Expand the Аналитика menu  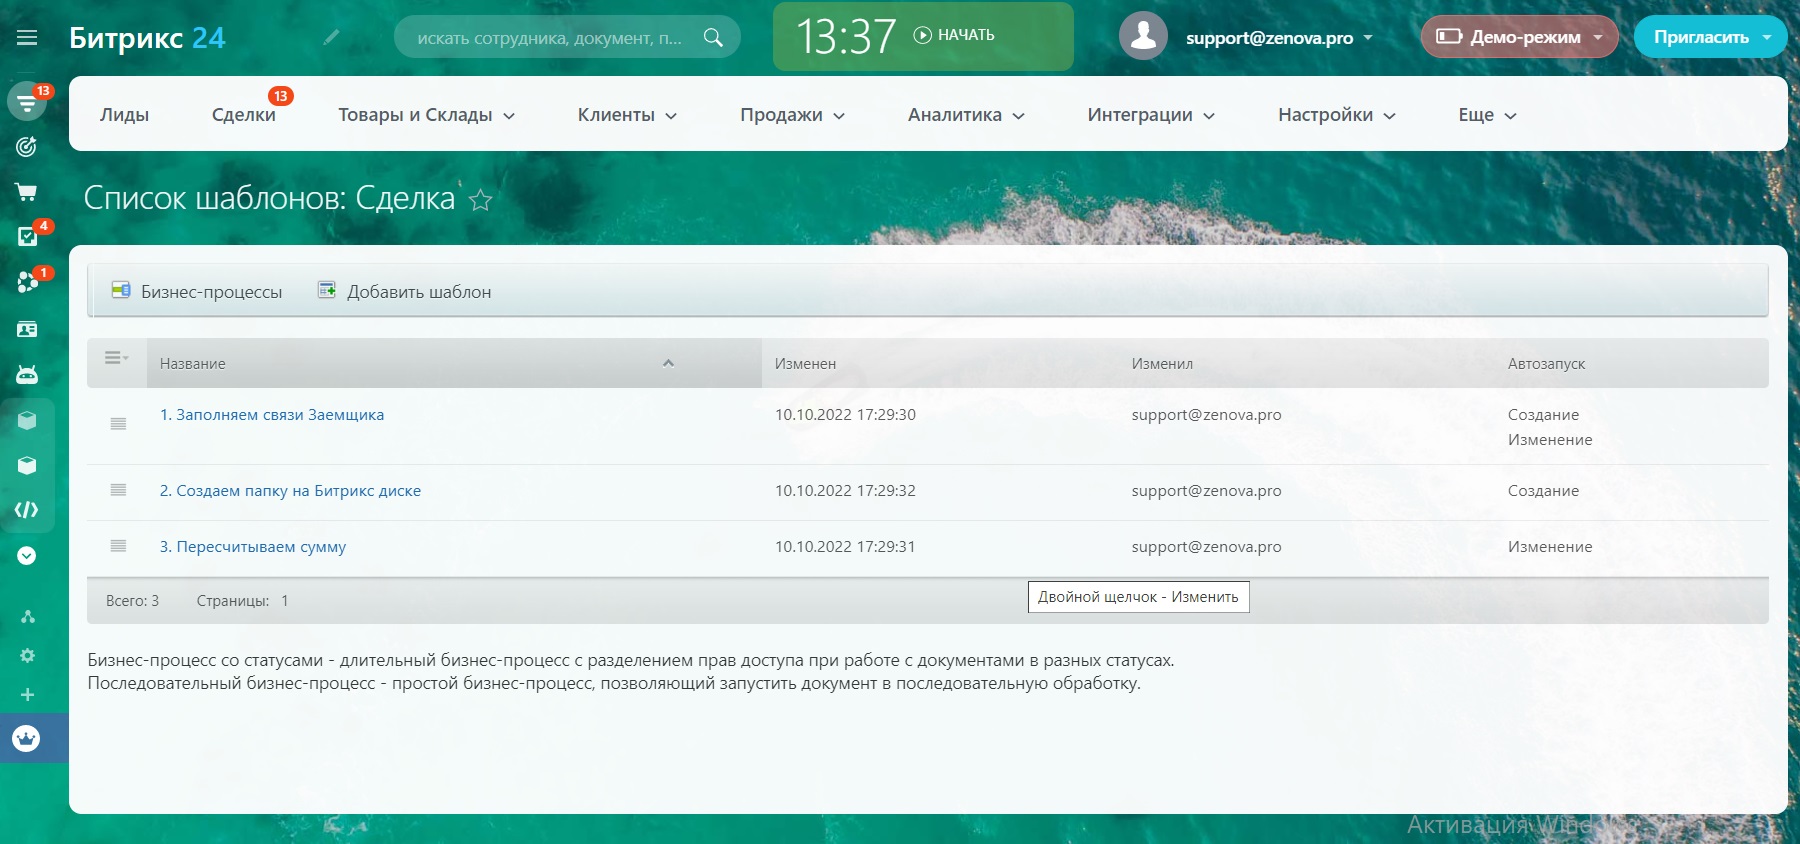pos(966,115)
